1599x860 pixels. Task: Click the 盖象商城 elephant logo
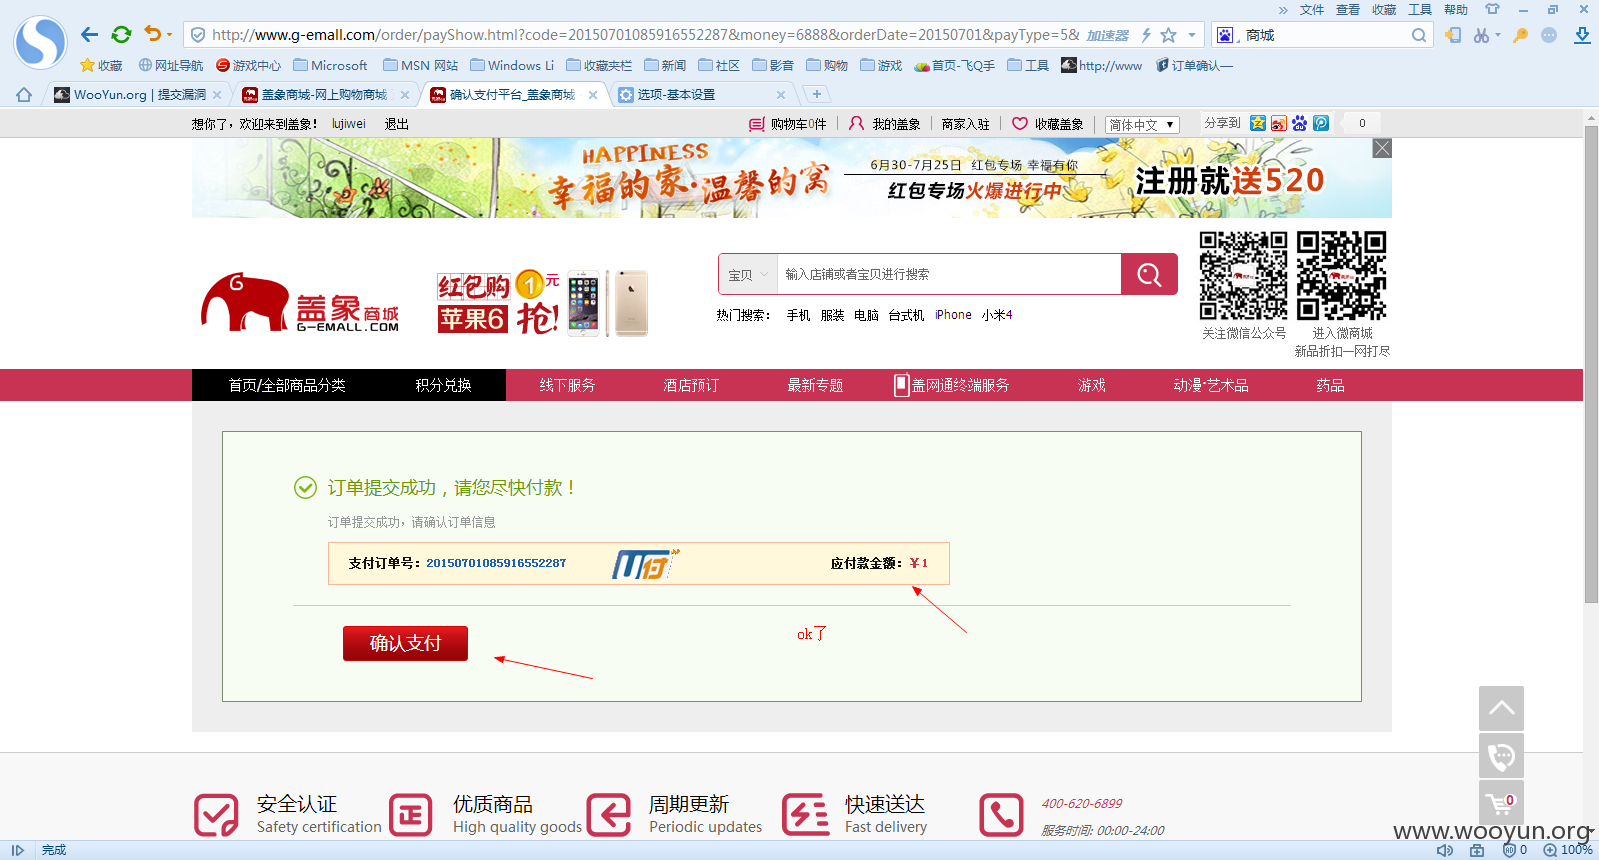(x=300, y=302)
